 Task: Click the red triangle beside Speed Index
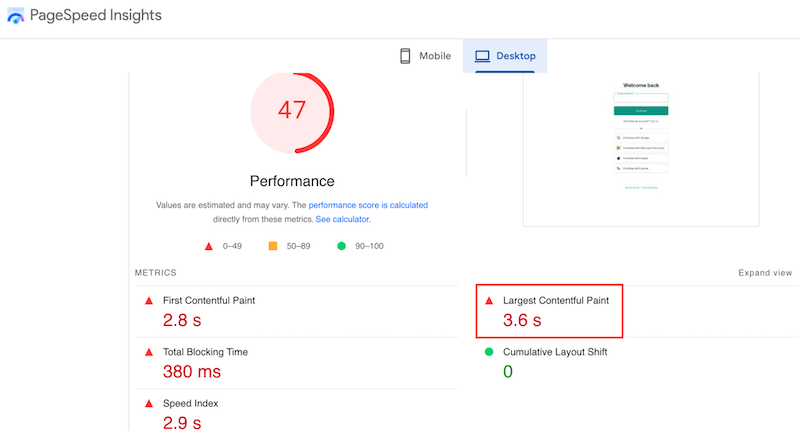click(x=149, y=403)
